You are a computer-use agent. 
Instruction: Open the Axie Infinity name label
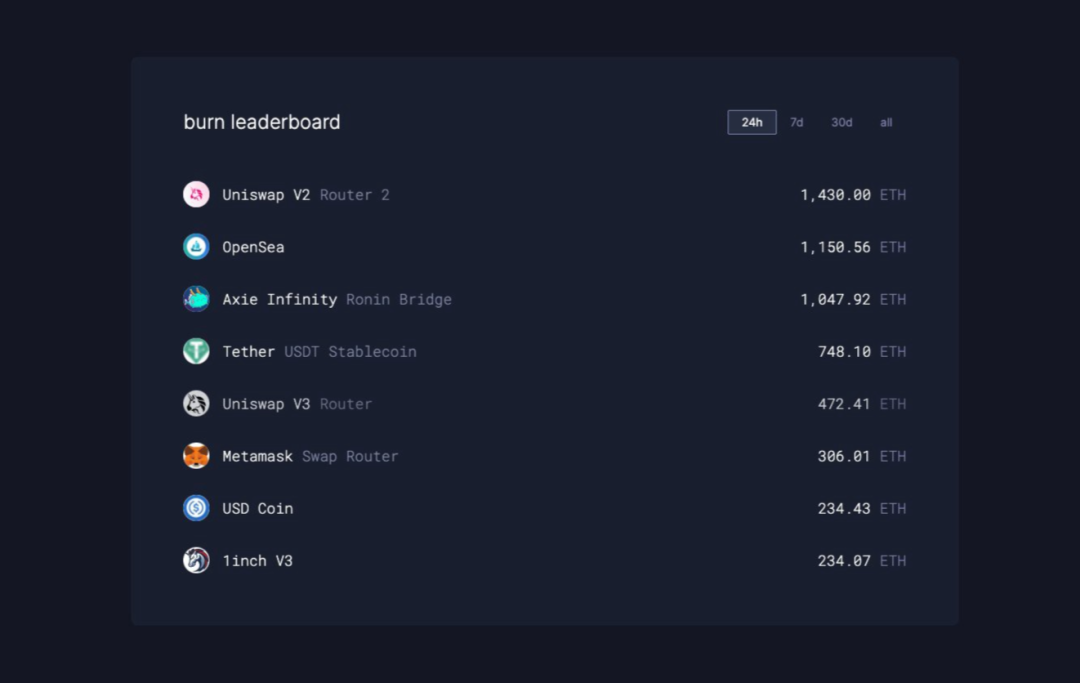point(280,300)
